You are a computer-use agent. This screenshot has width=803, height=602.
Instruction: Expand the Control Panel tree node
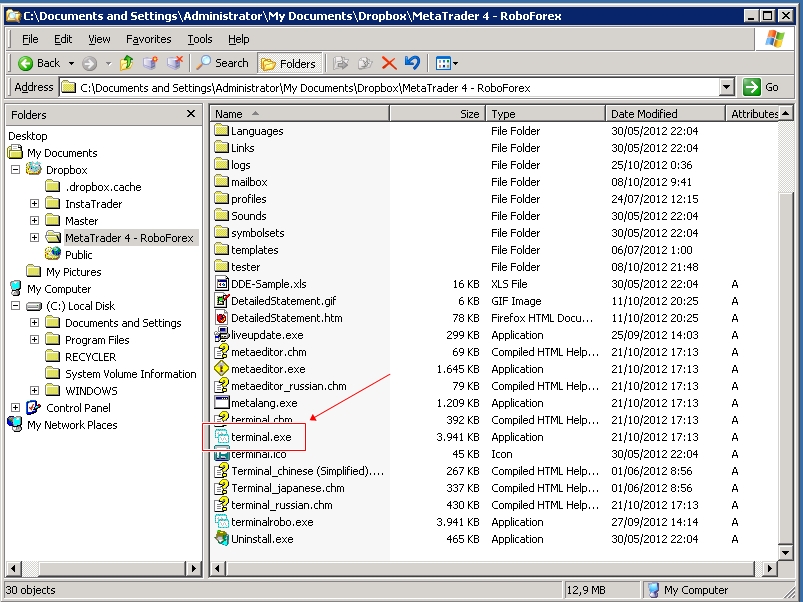[x=15, y=407]
